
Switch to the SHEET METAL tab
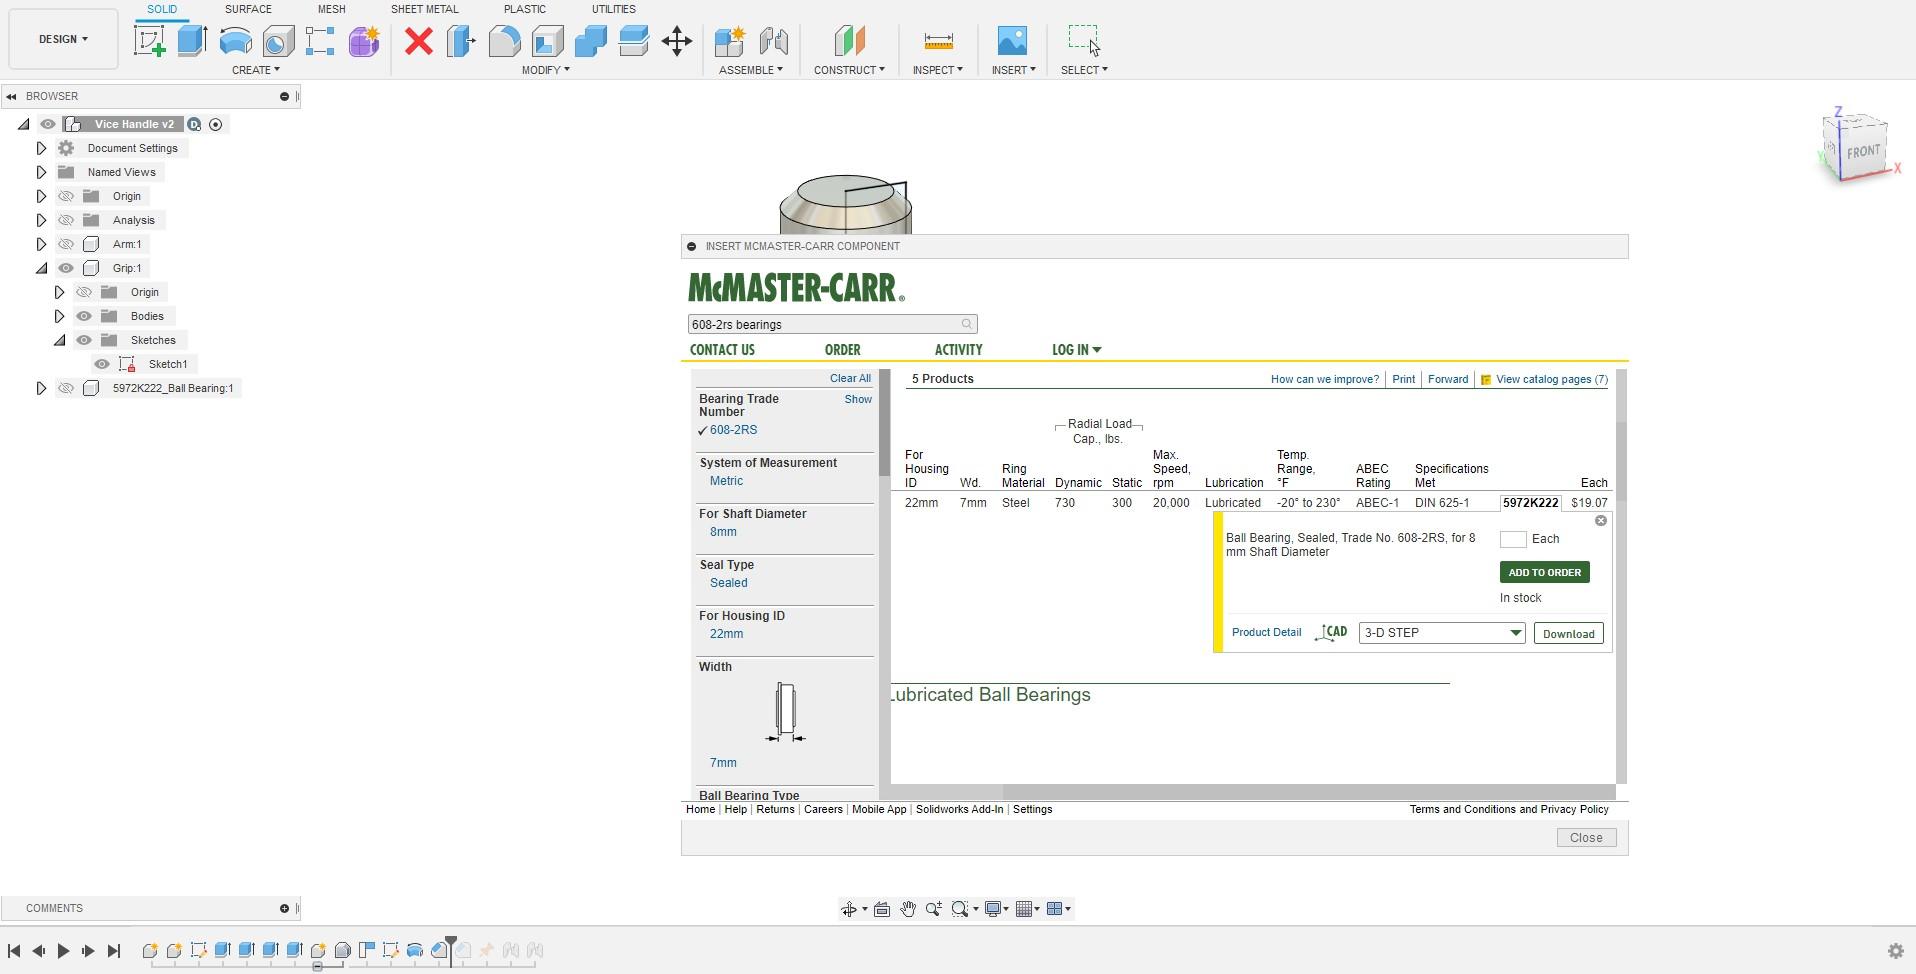(x=424, y=9)
